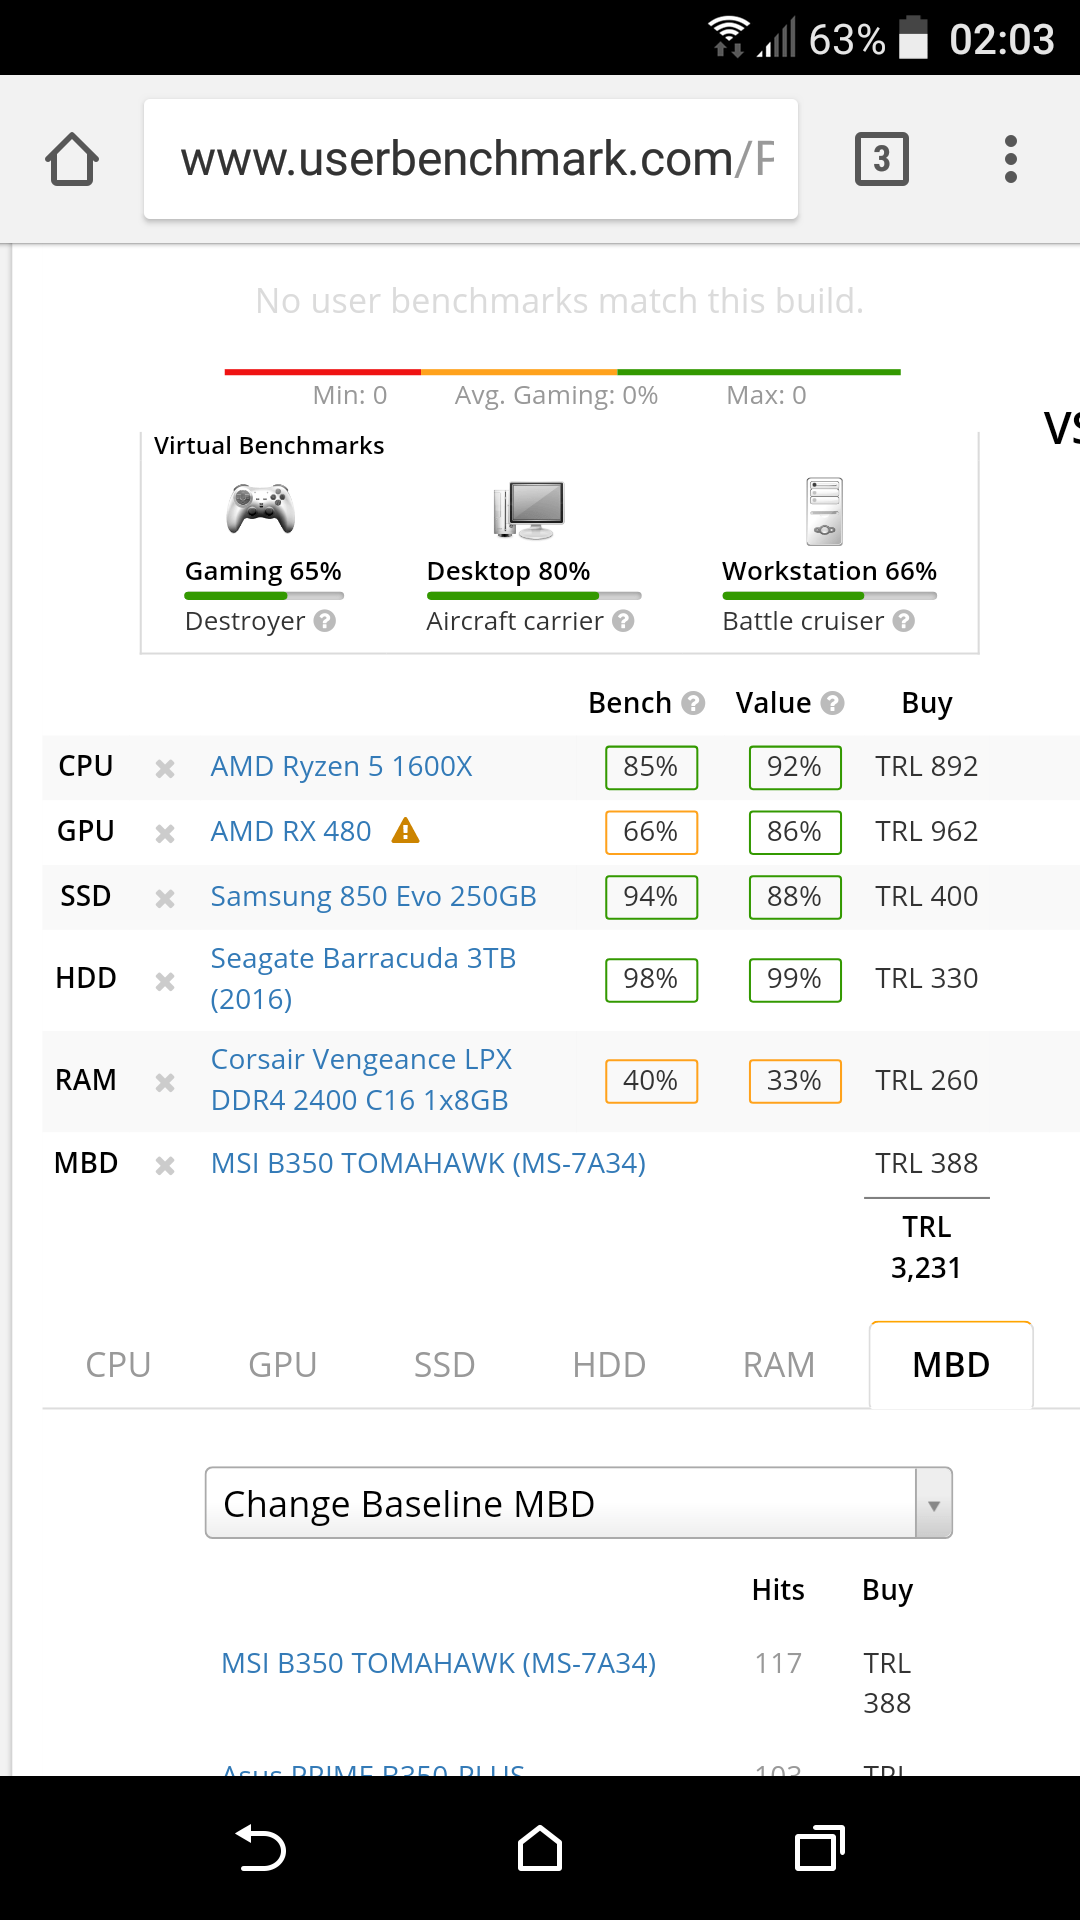Click the help icon next to Bench header

tap(693, 703)
